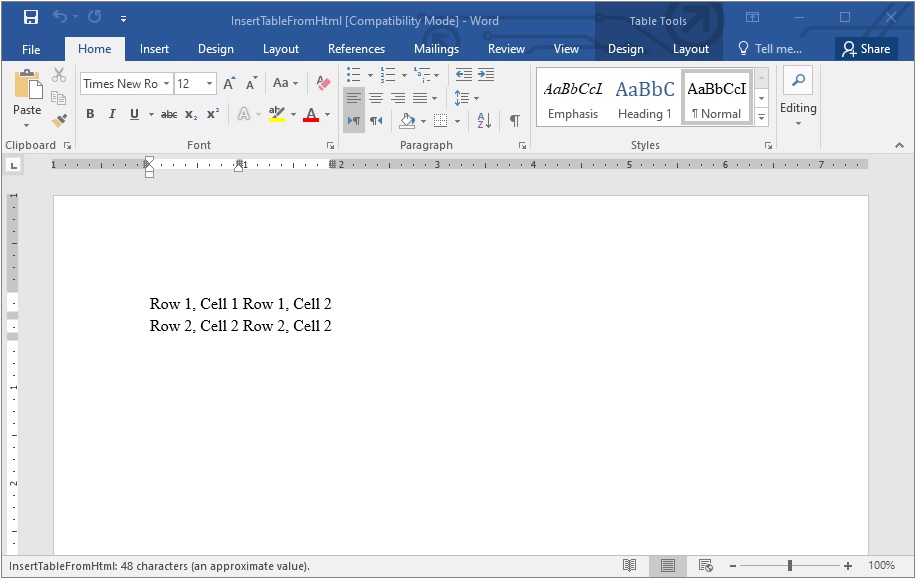The height and width of the screenshot is (580, 917).
Task: Toggle Underline on selected text
Action: click(133, 114)
